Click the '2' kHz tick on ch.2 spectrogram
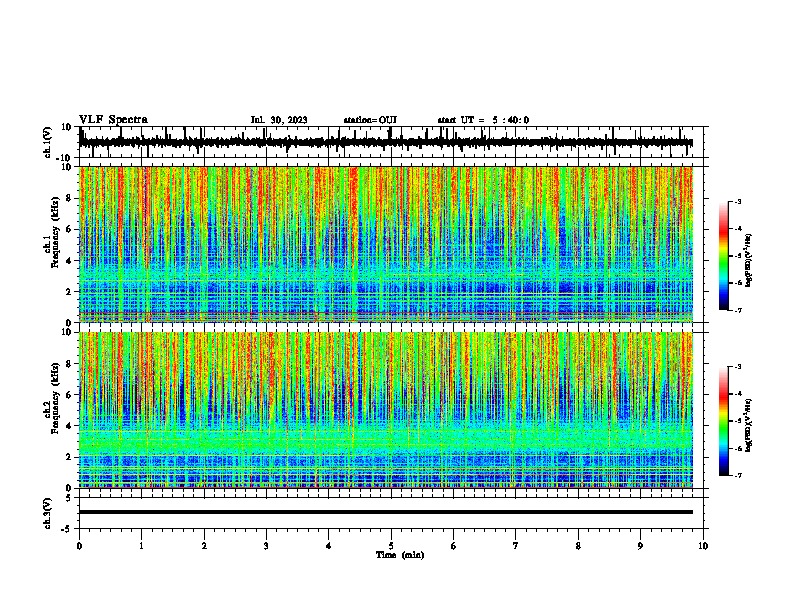This screenshot has width=792, height=612. [69, 457]
